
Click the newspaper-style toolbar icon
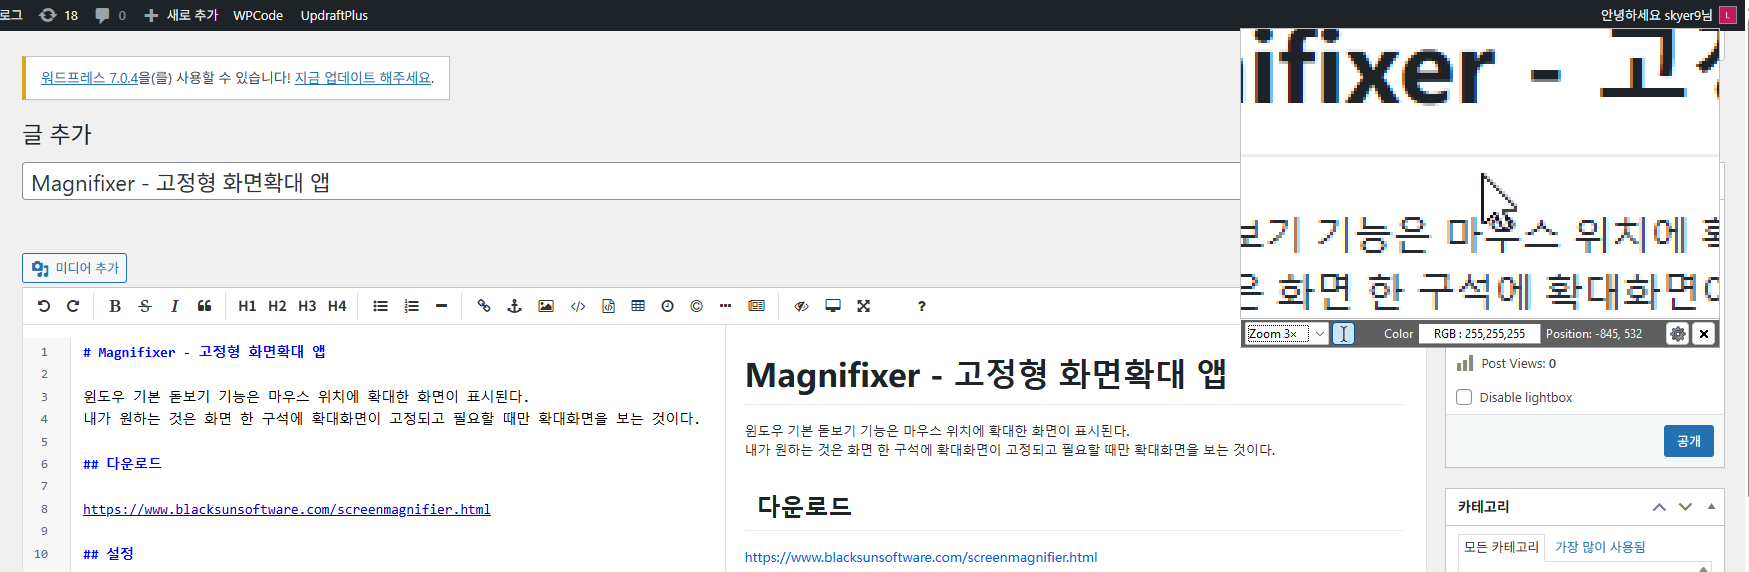[757, 306]
